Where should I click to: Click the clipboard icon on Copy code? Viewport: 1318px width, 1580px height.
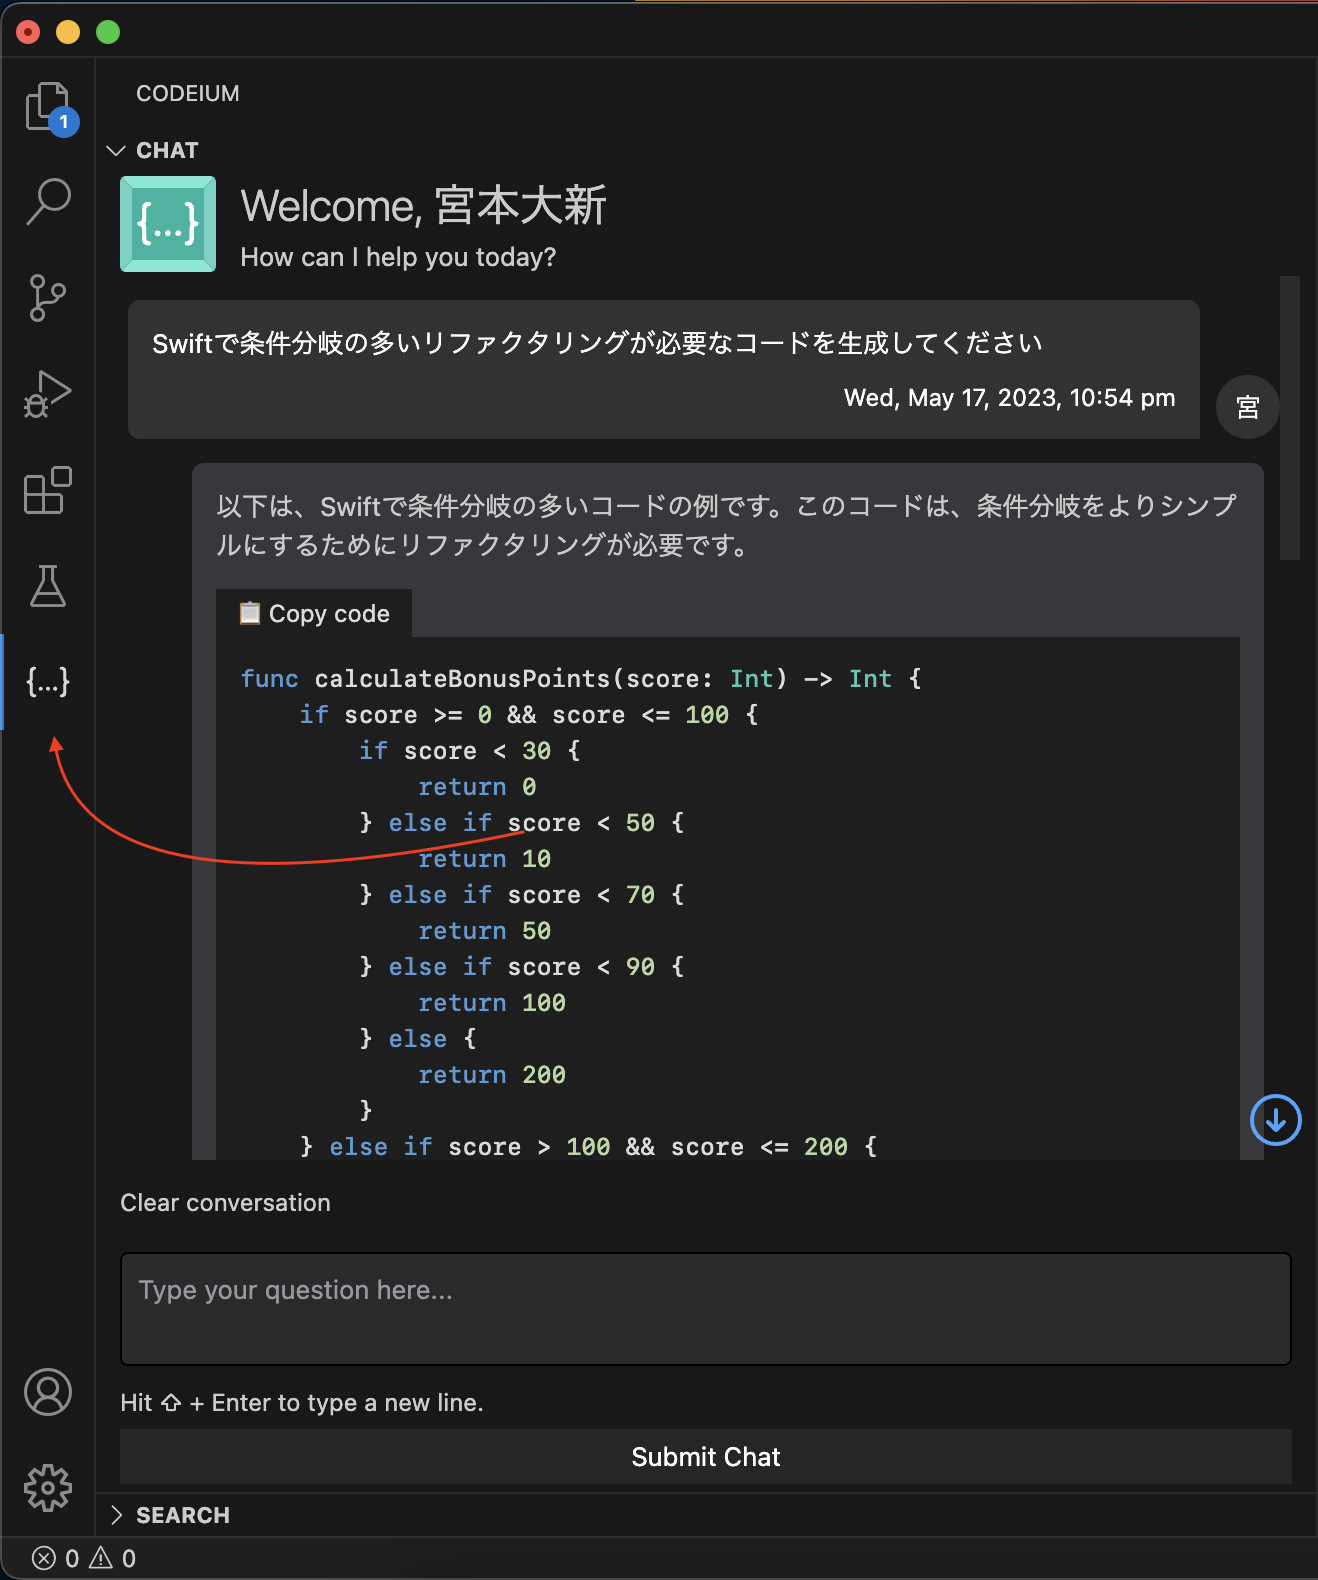[250, 613]
